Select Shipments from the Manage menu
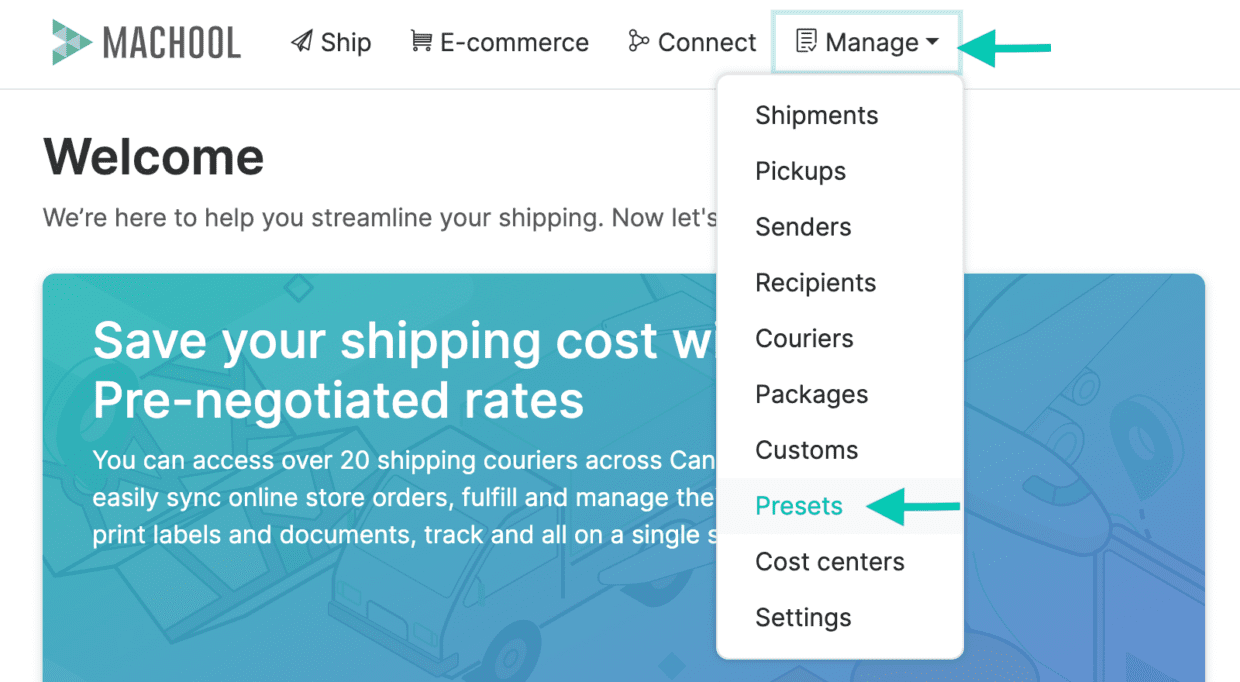This screenshot has height=682, width=1240. tap(817, 115)
